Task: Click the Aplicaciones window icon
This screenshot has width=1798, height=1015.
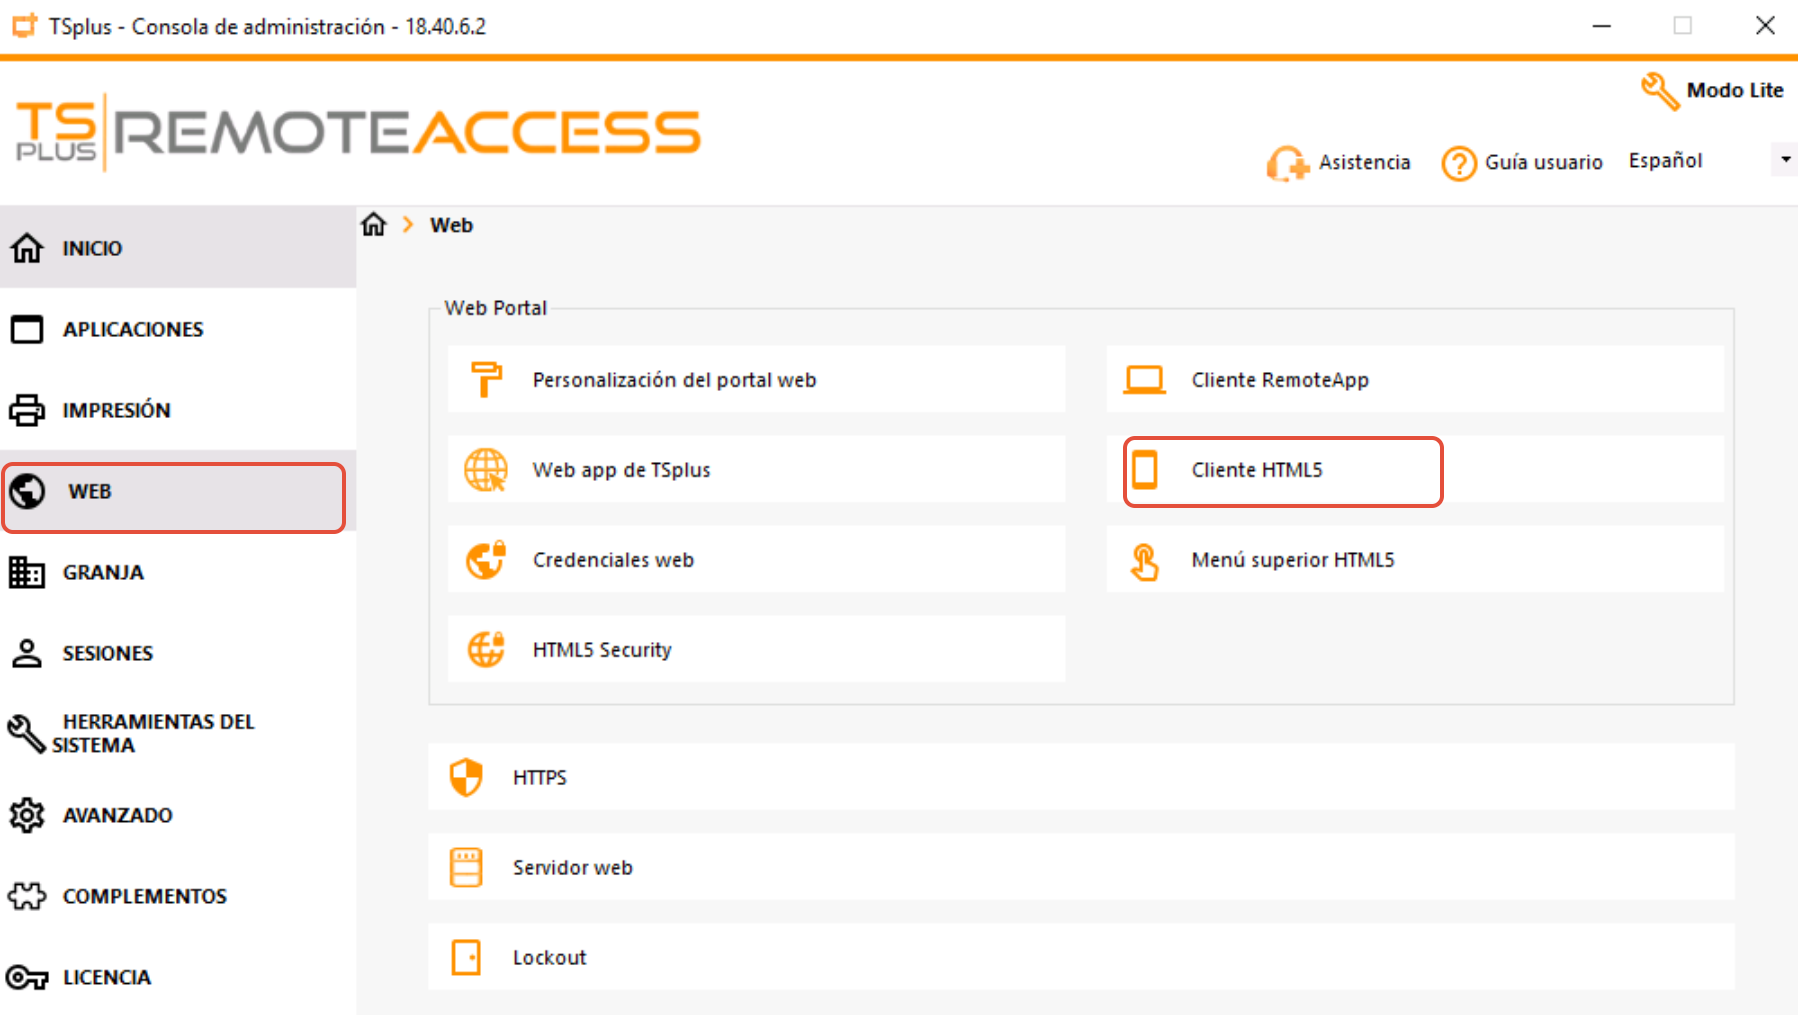Action: (27, 329)
